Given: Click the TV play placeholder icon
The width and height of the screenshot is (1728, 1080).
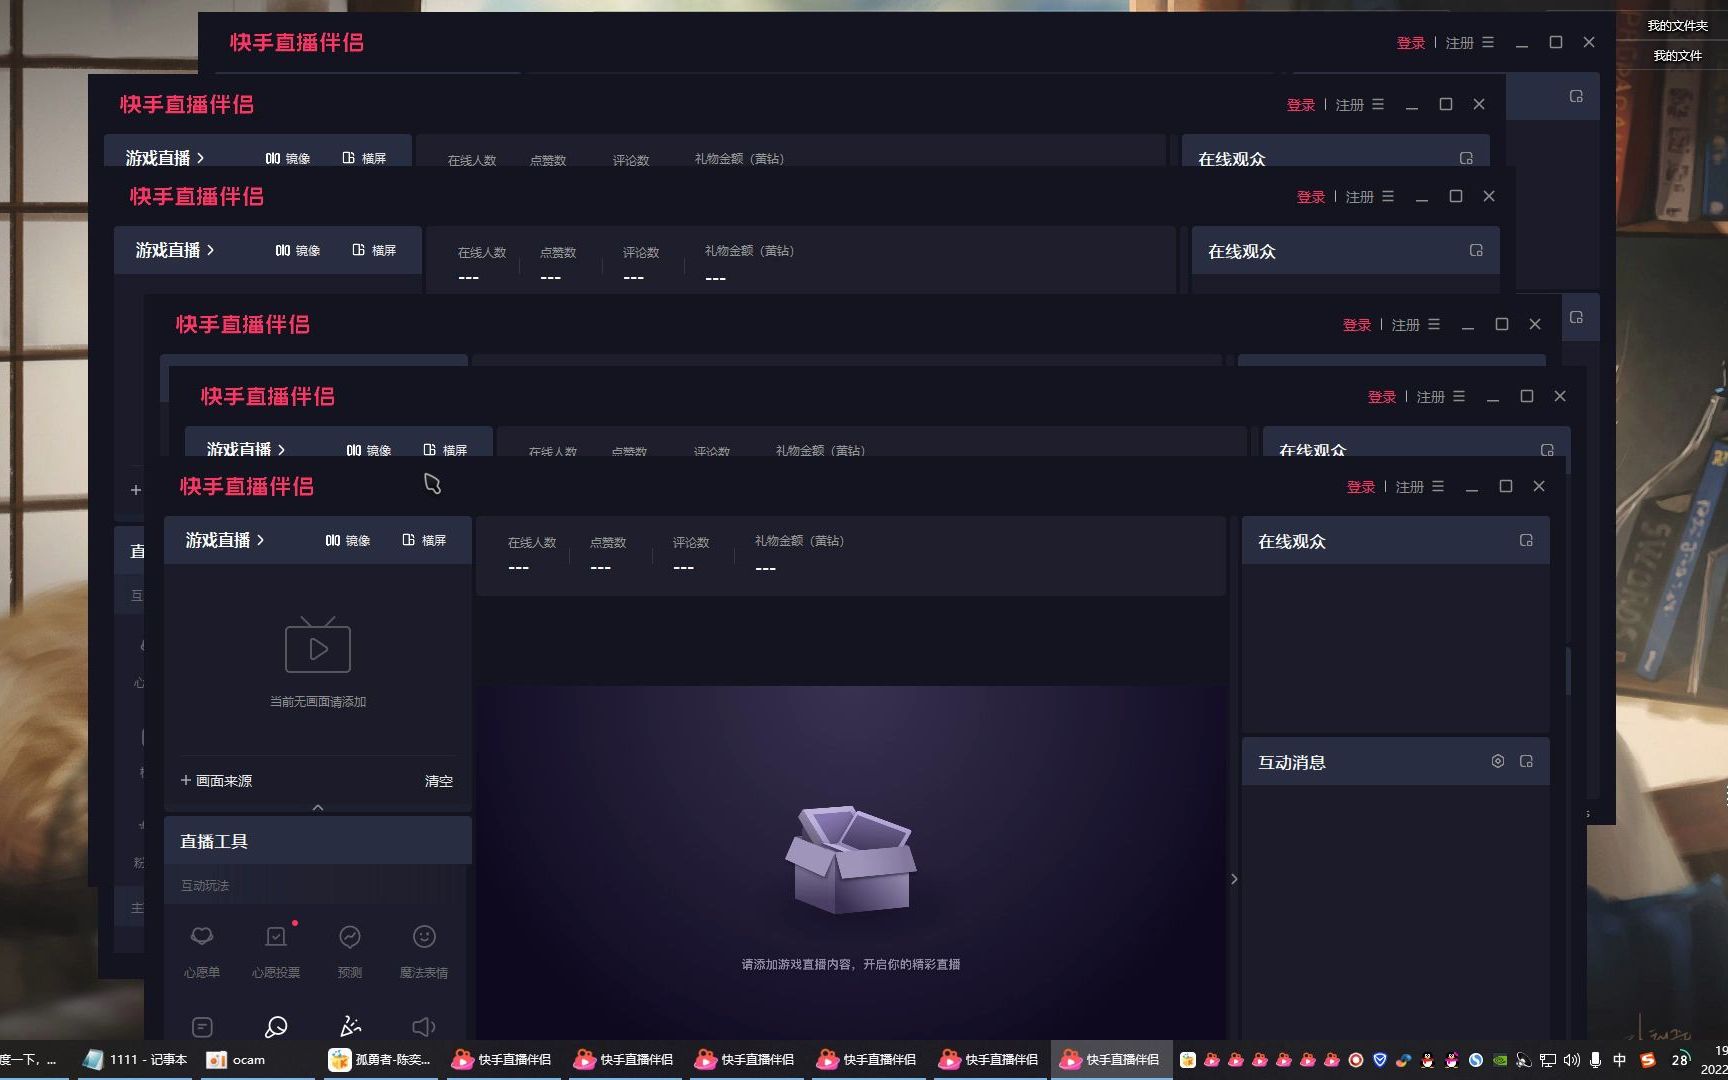Looking at the screenshot, I should 318,645.
